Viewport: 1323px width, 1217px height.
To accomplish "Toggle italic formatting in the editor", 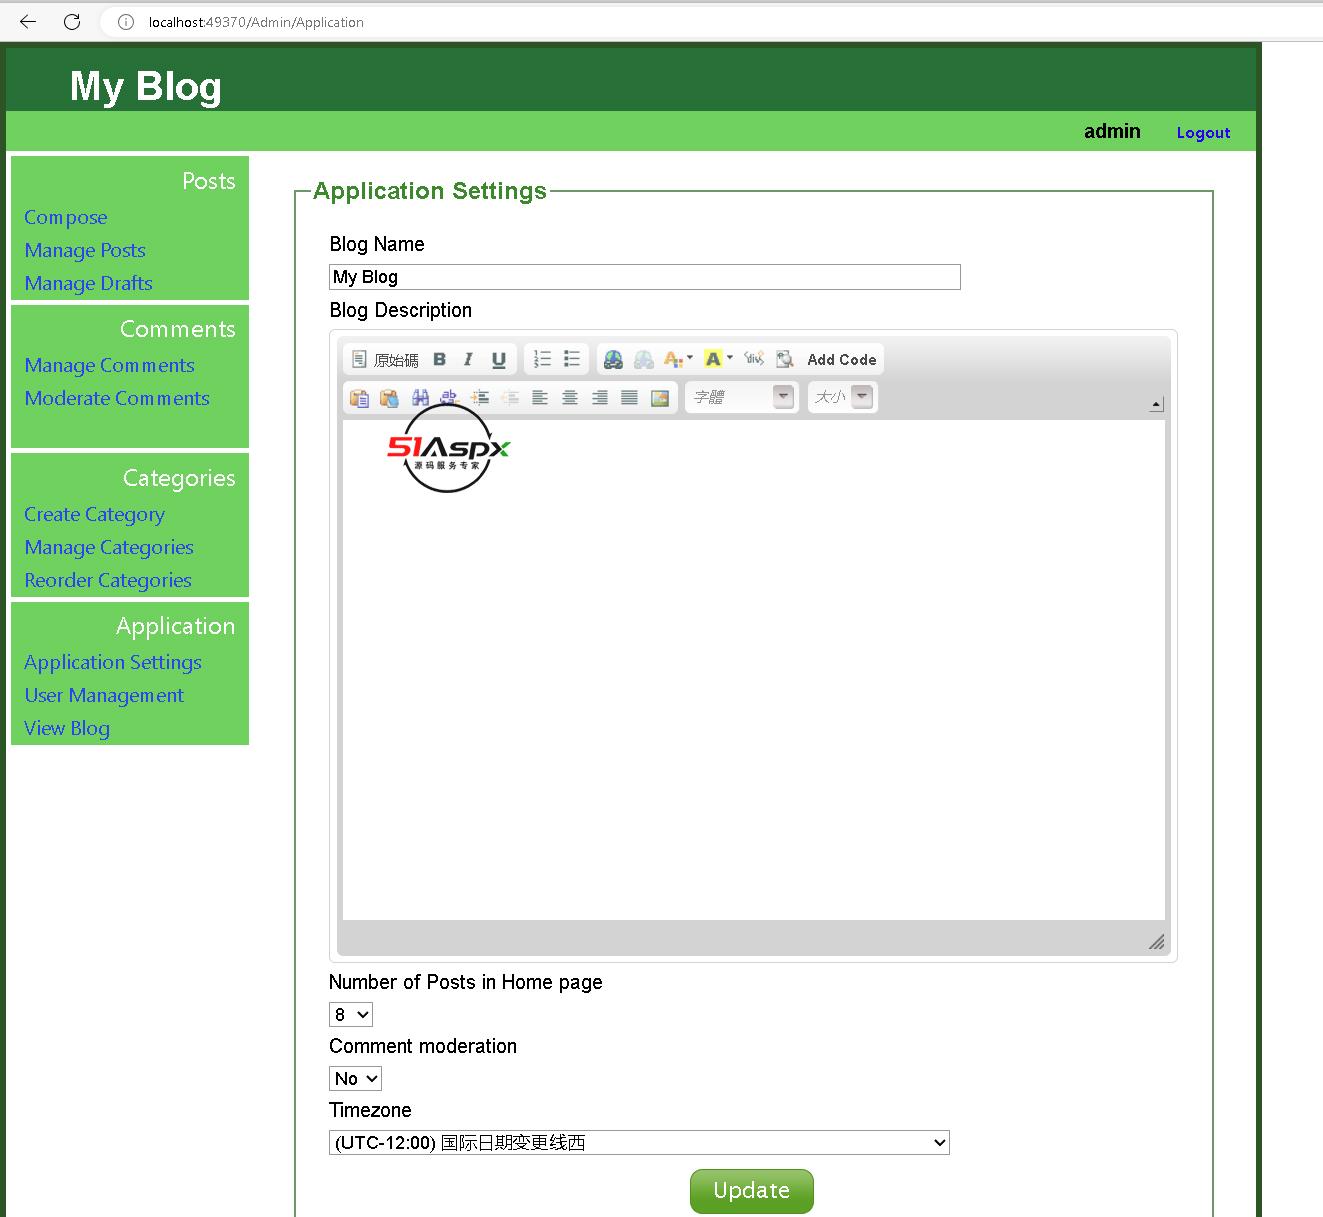I will click(x=468, y=360).
